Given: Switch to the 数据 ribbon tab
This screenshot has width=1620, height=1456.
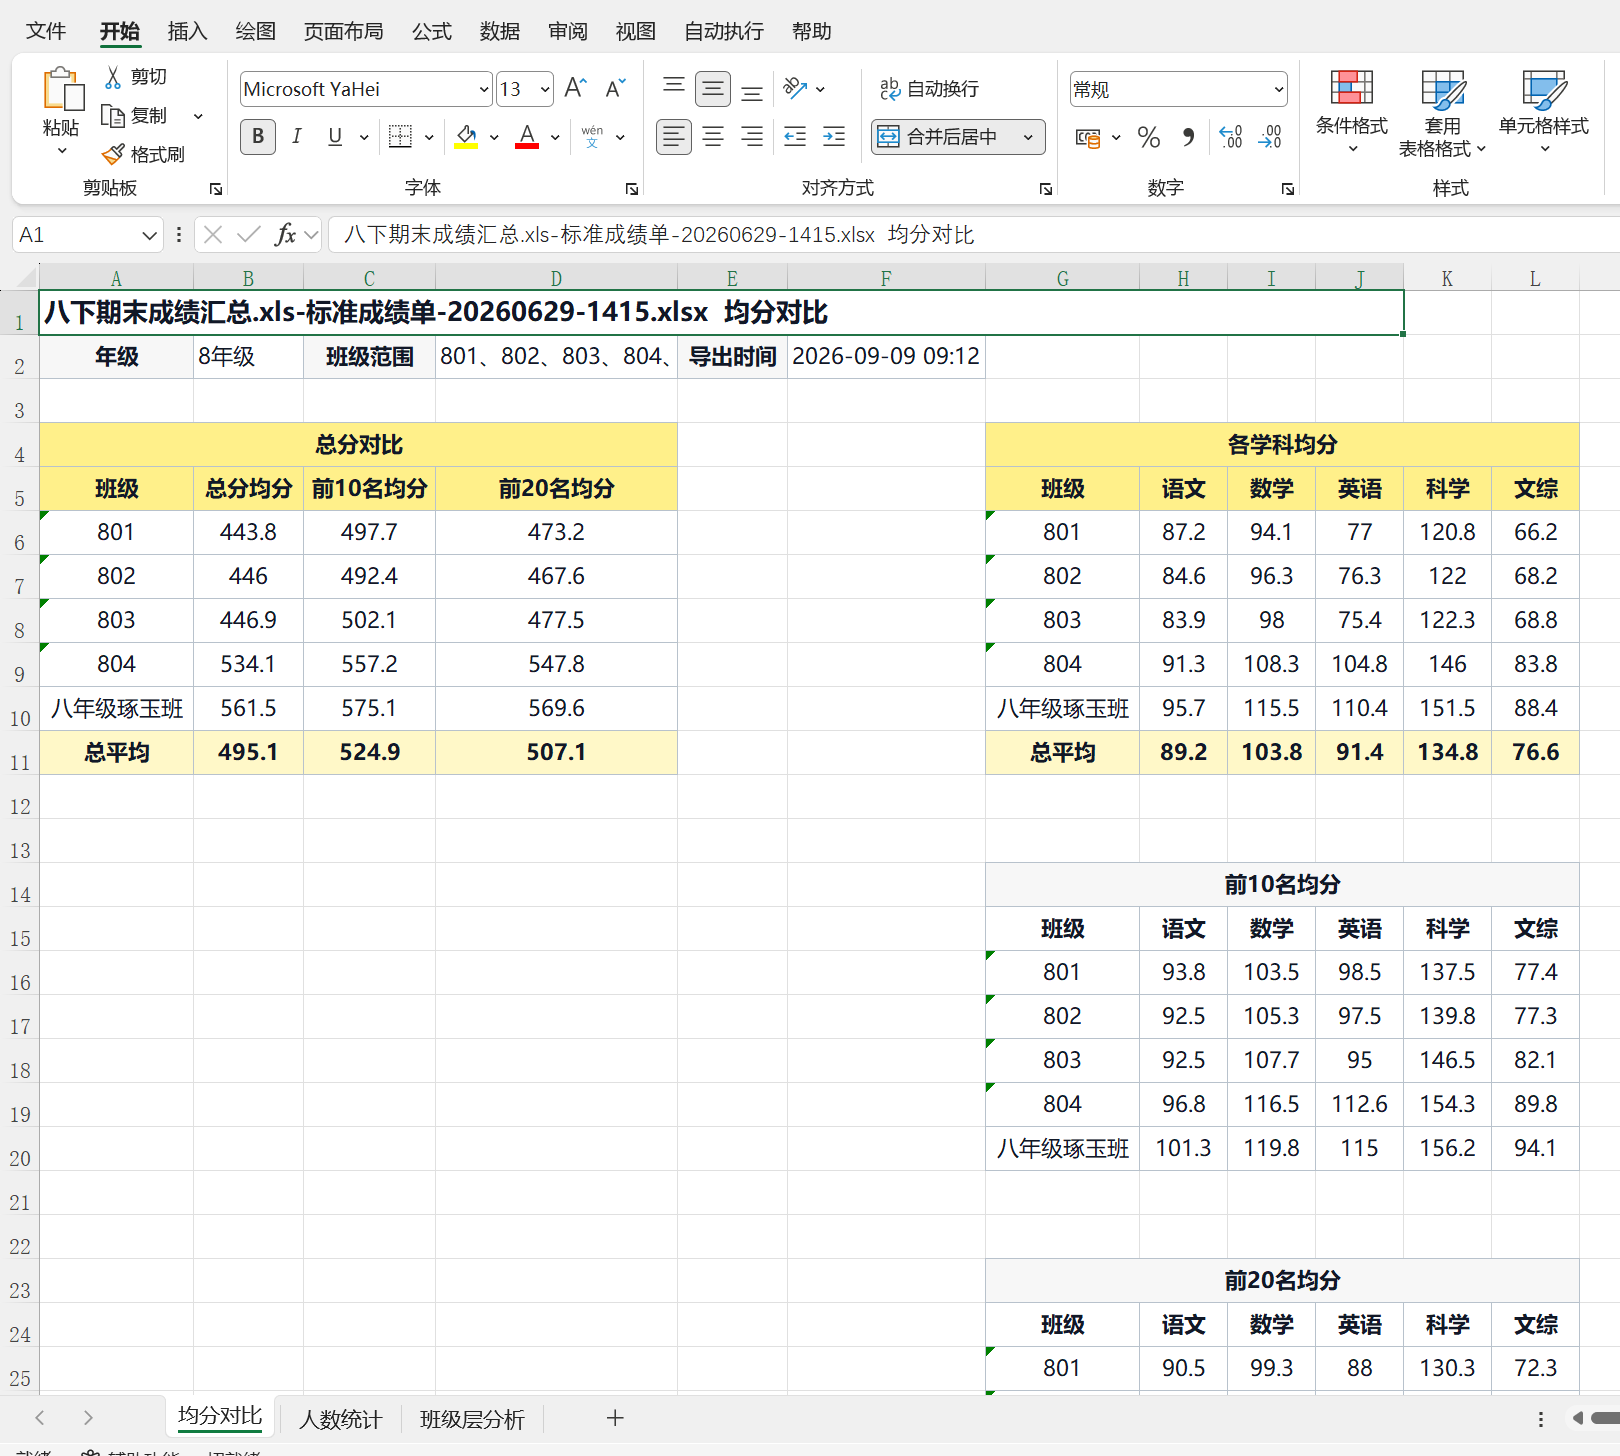Looking at the screenshot, I should coord(499,31).
